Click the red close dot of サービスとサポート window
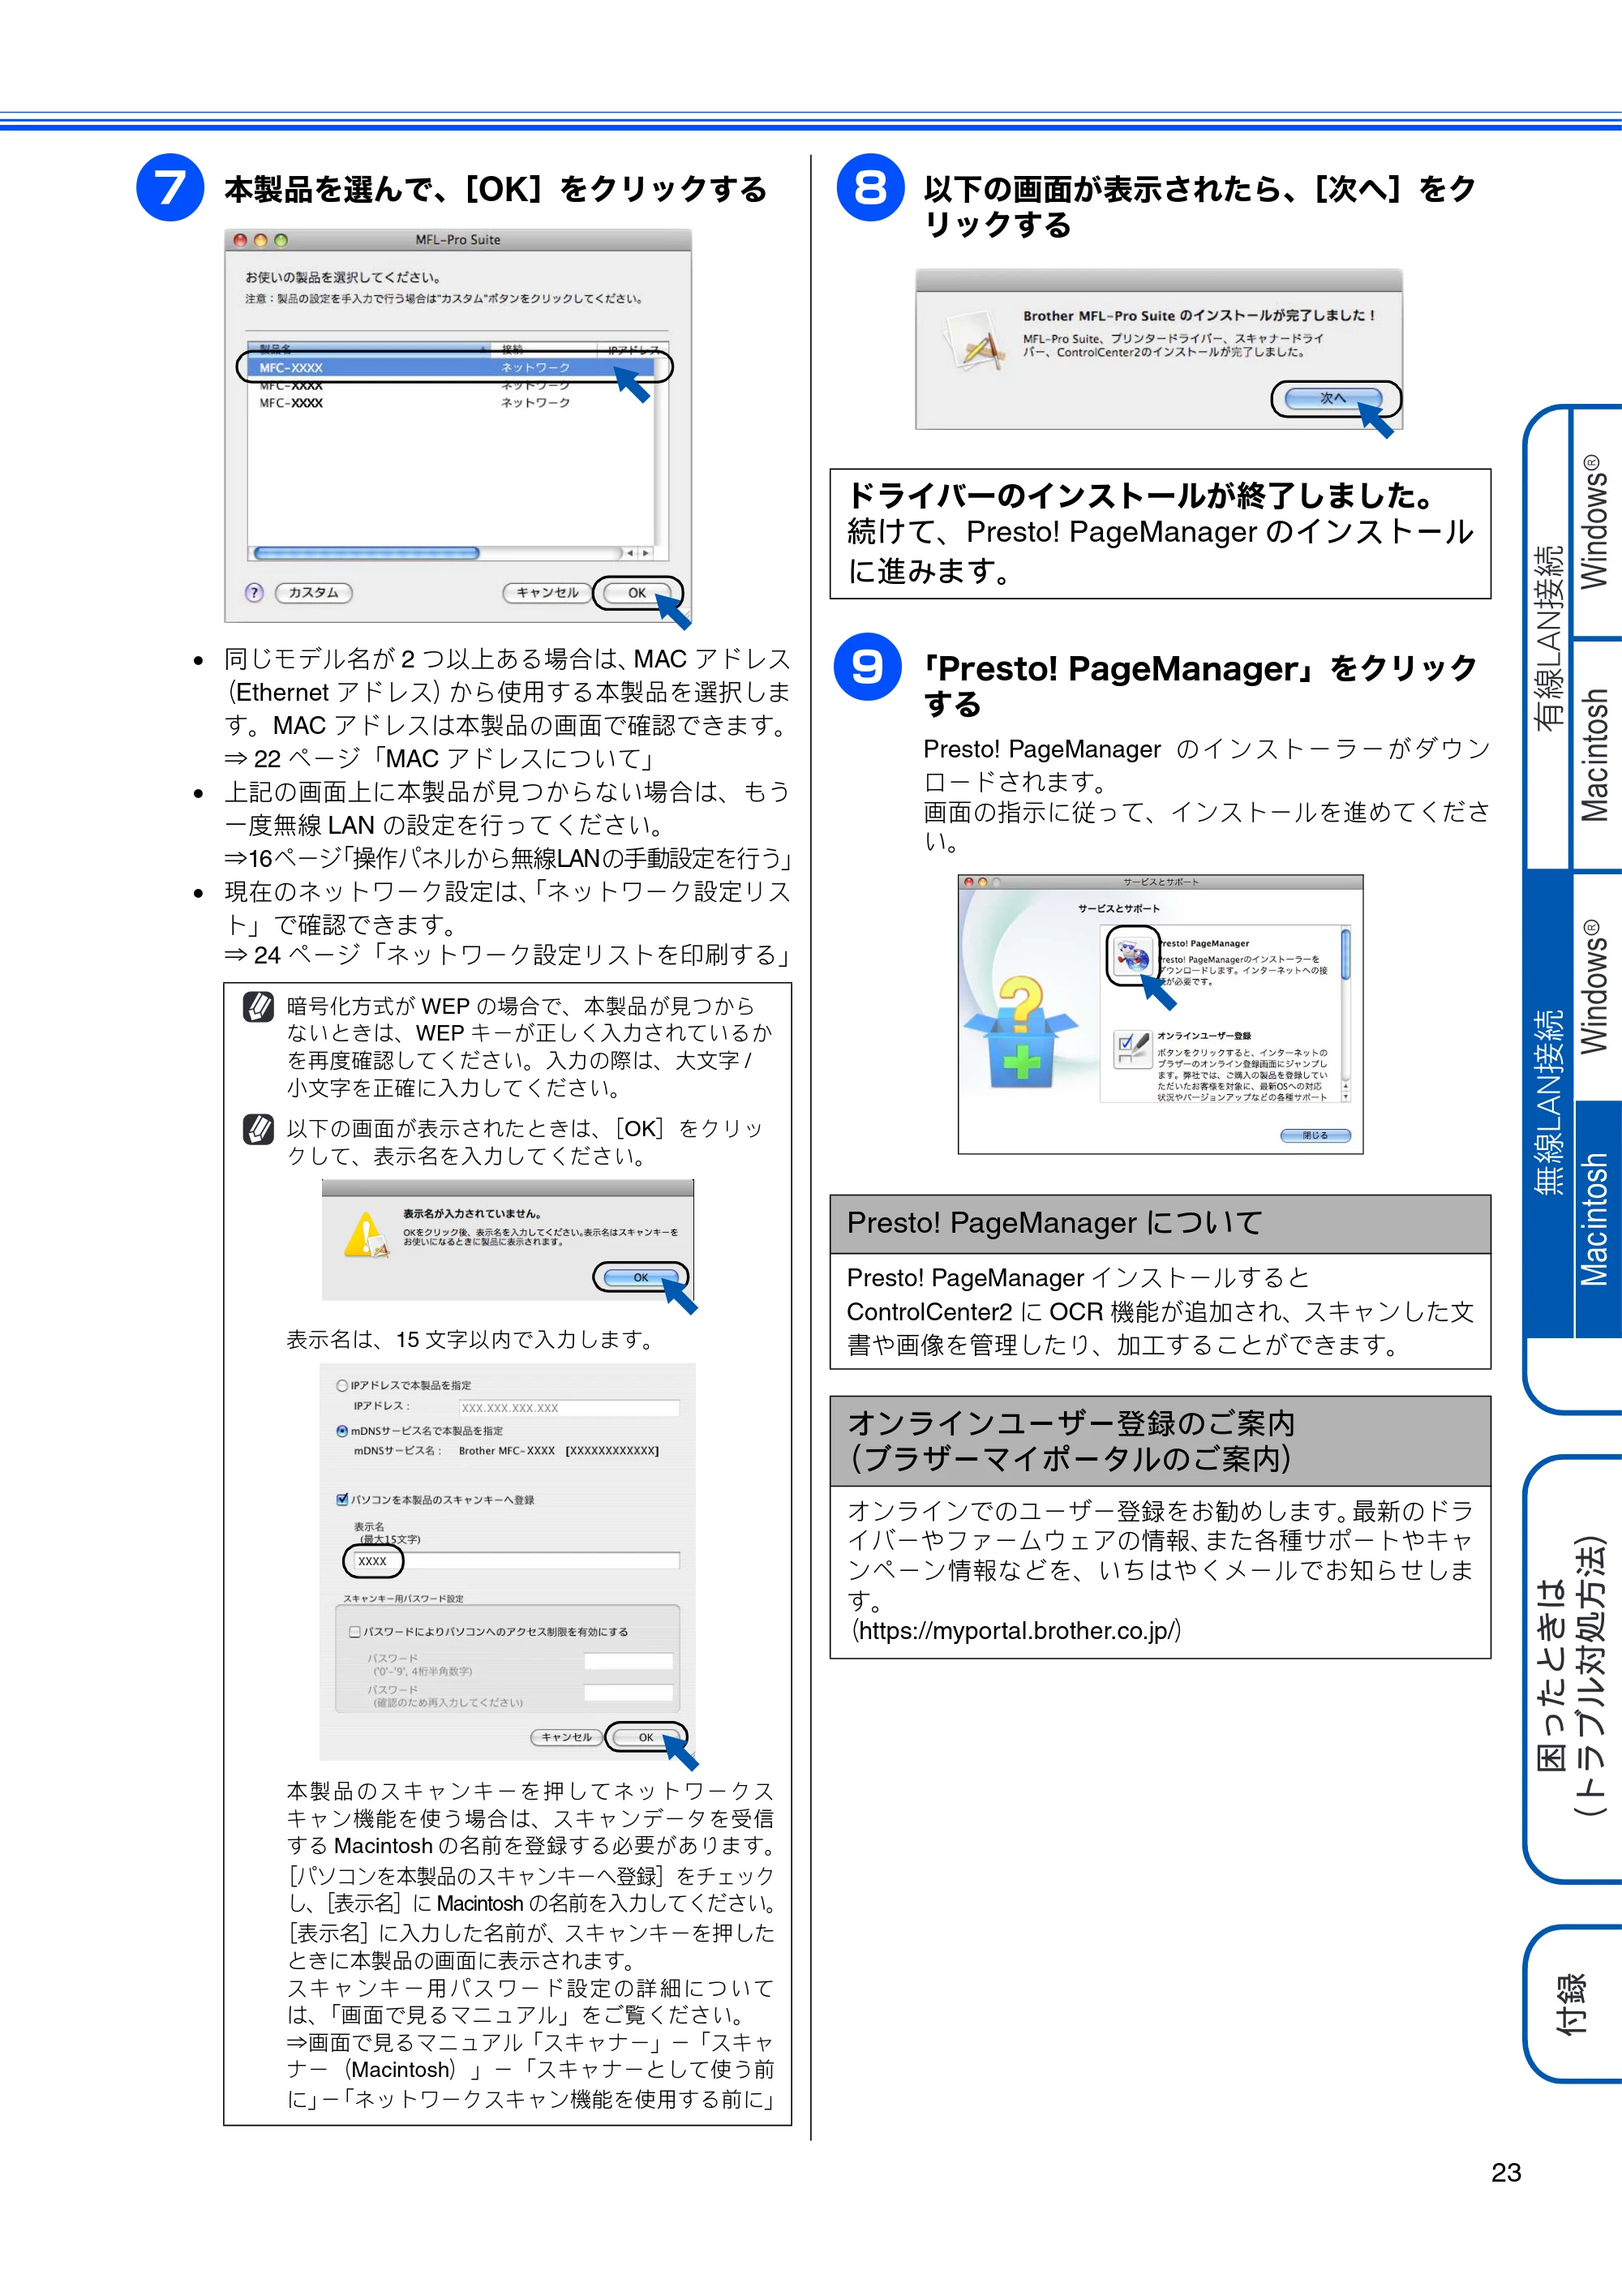 pos(968,882)
